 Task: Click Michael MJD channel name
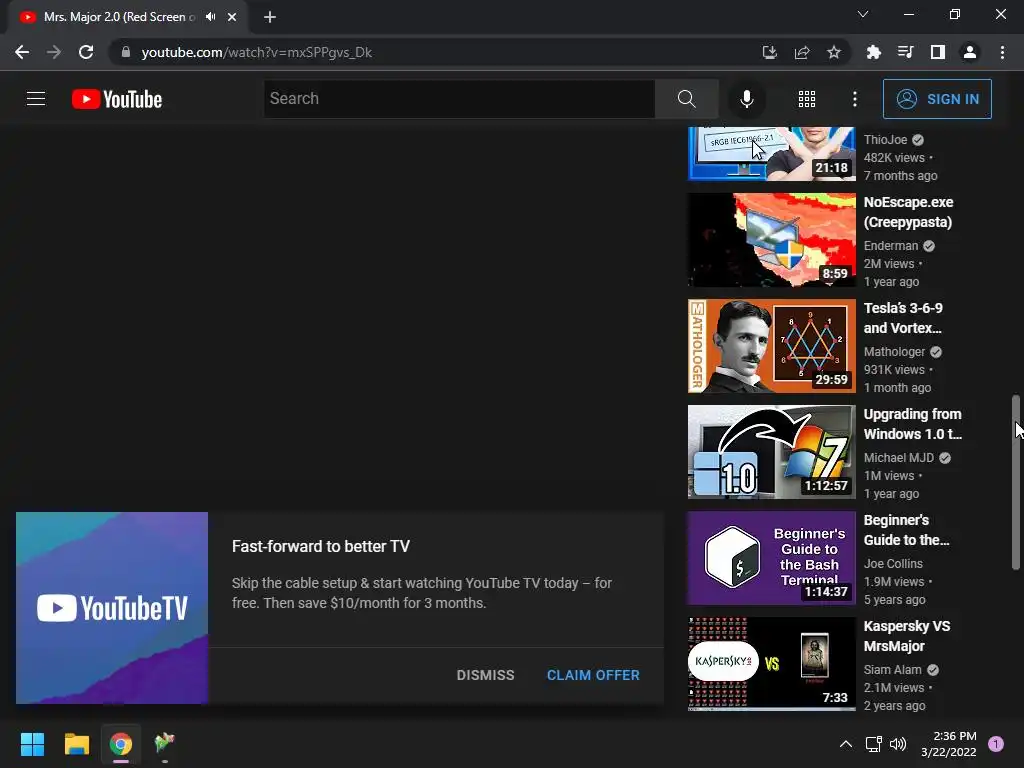click(x=899, y=458)
